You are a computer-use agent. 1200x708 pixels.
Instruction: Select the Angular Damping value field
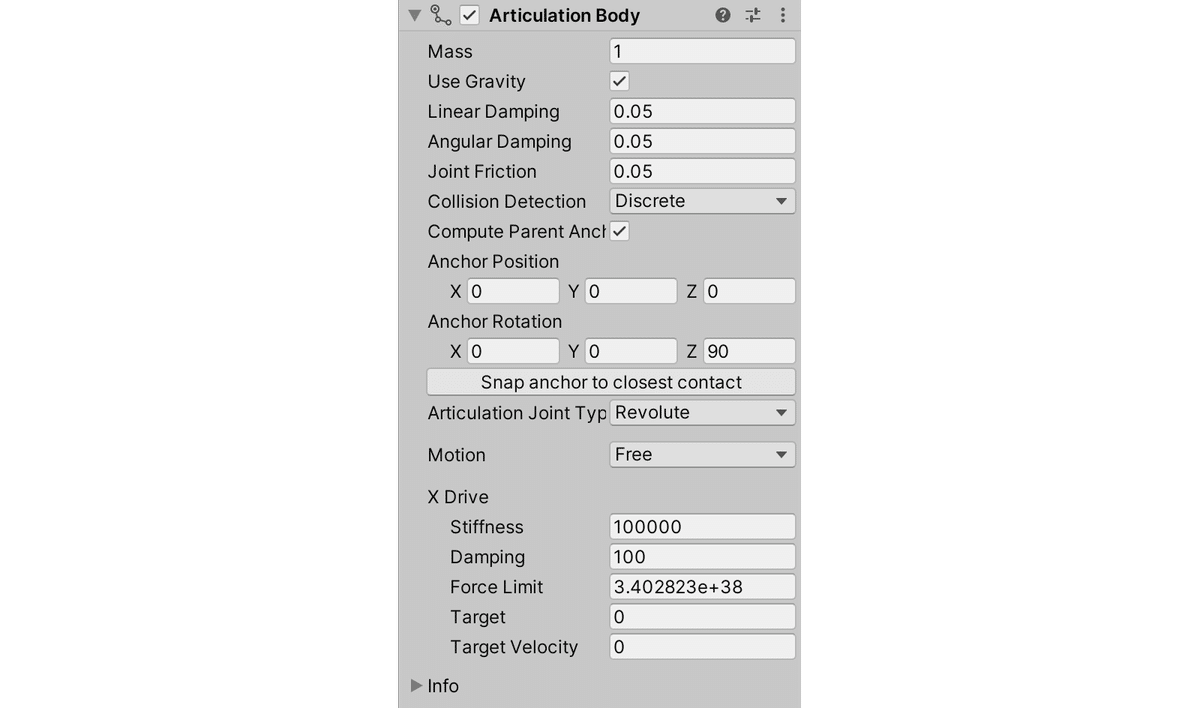pyautogui.click(x=701, y=141)
